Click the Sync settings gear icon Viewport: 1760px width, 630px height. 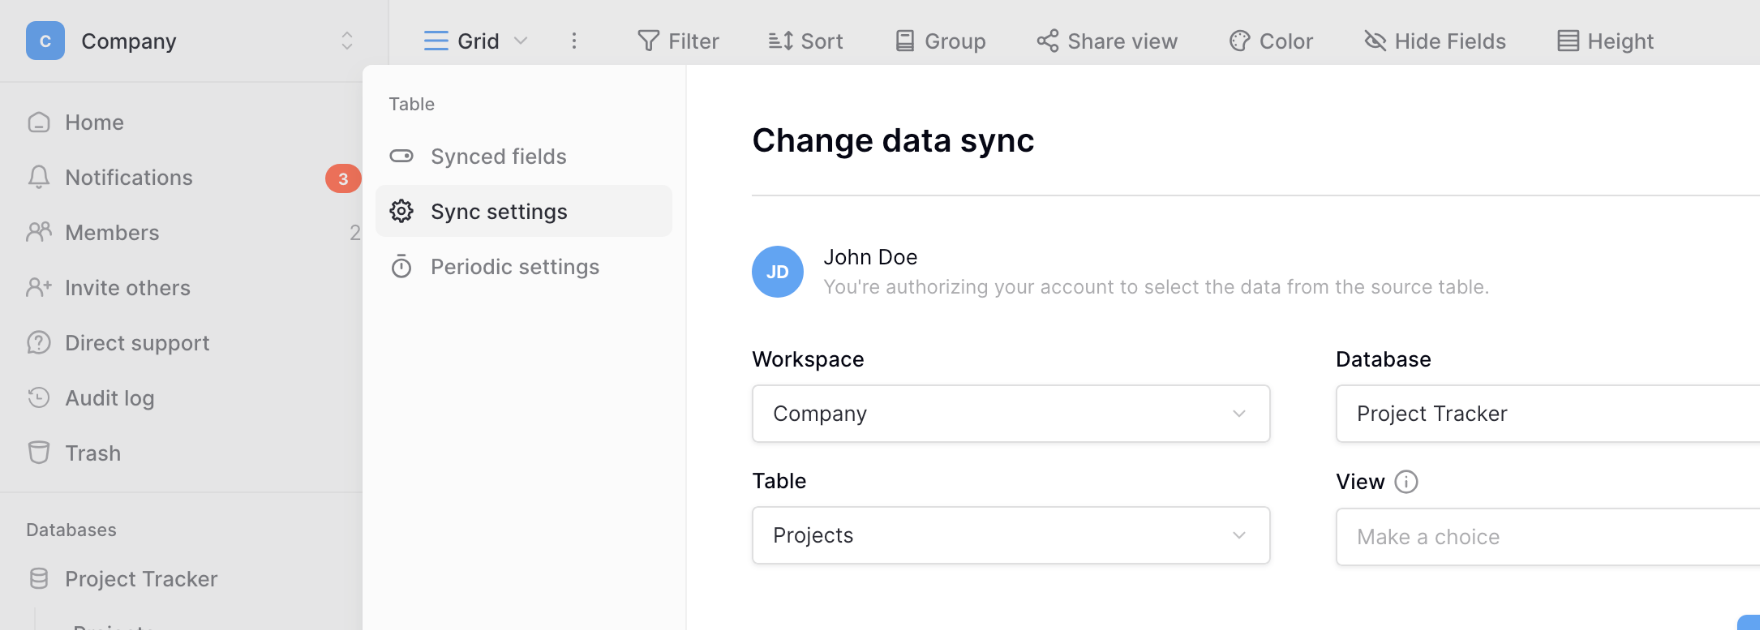(x=401, y=211)
